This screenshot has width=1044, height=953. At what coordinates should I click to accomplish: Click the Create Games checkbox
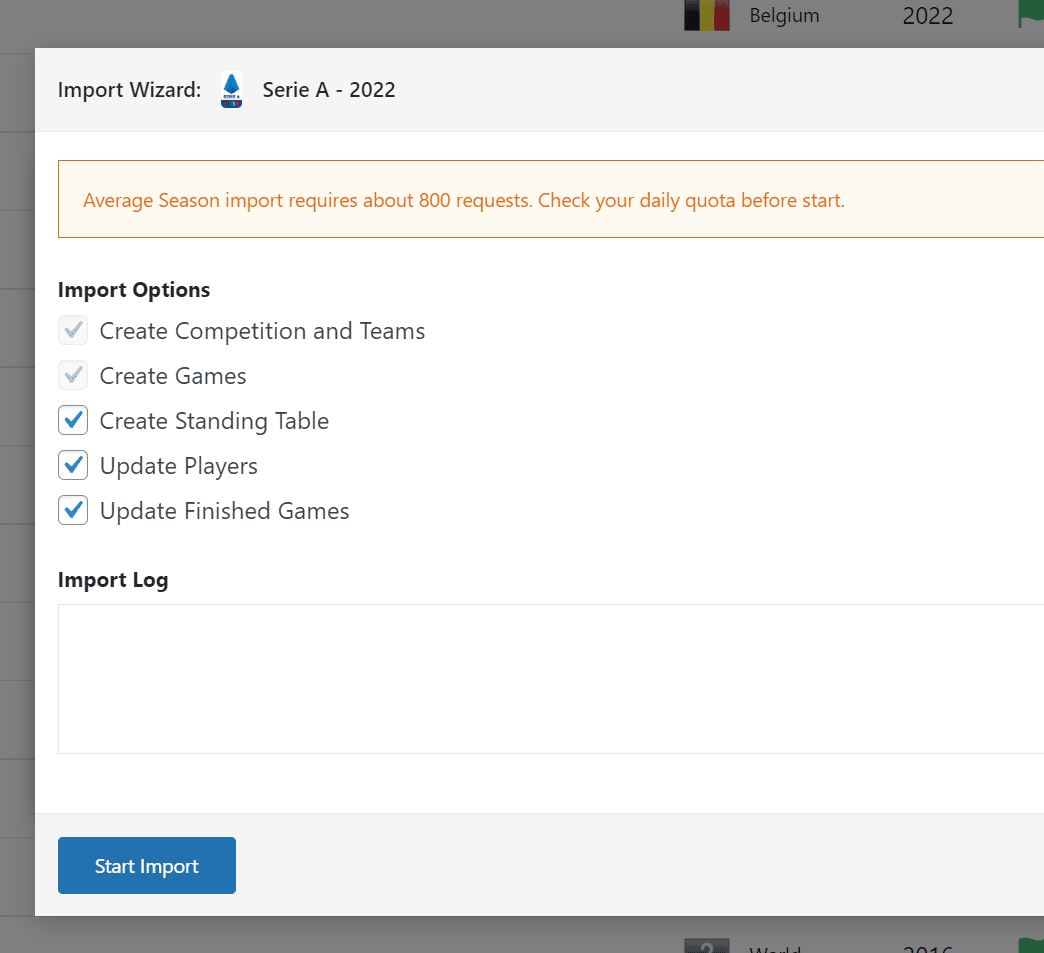(72, 375)
